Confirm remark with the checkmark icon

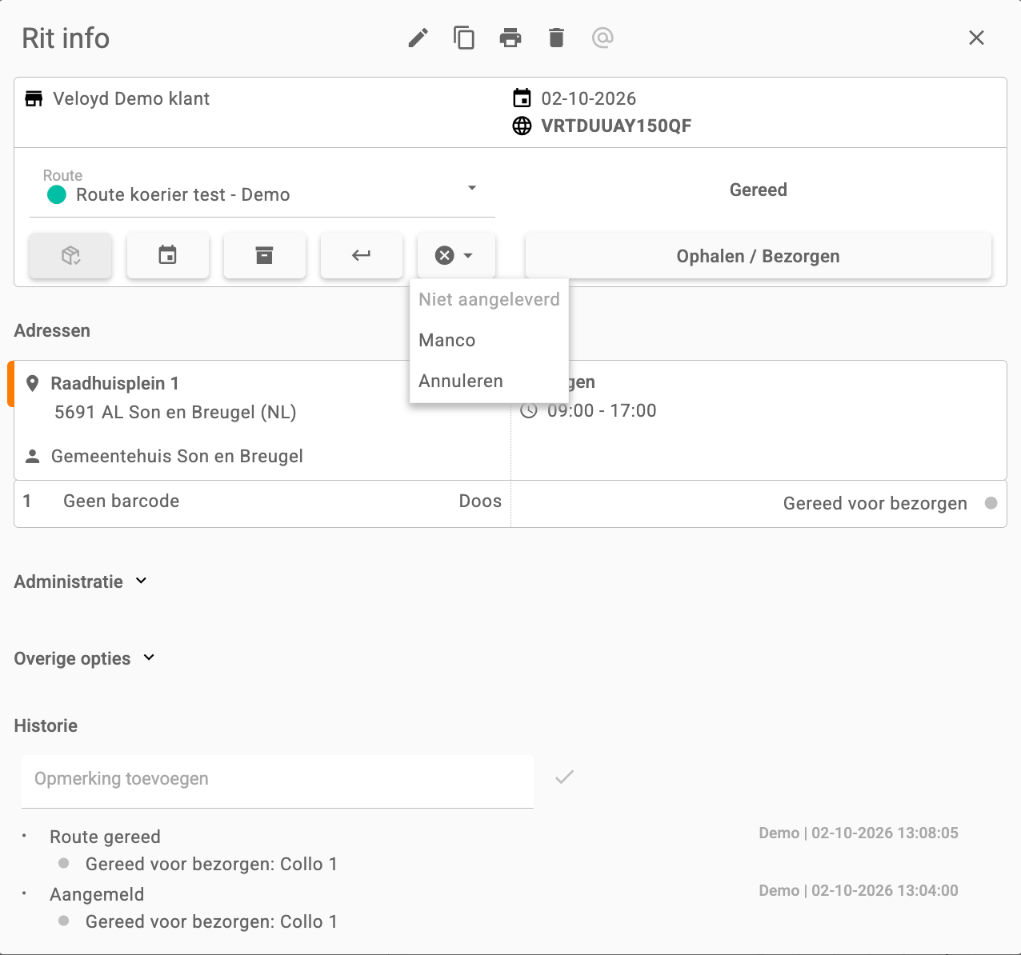pyautogui.click(x=564, y=777)
